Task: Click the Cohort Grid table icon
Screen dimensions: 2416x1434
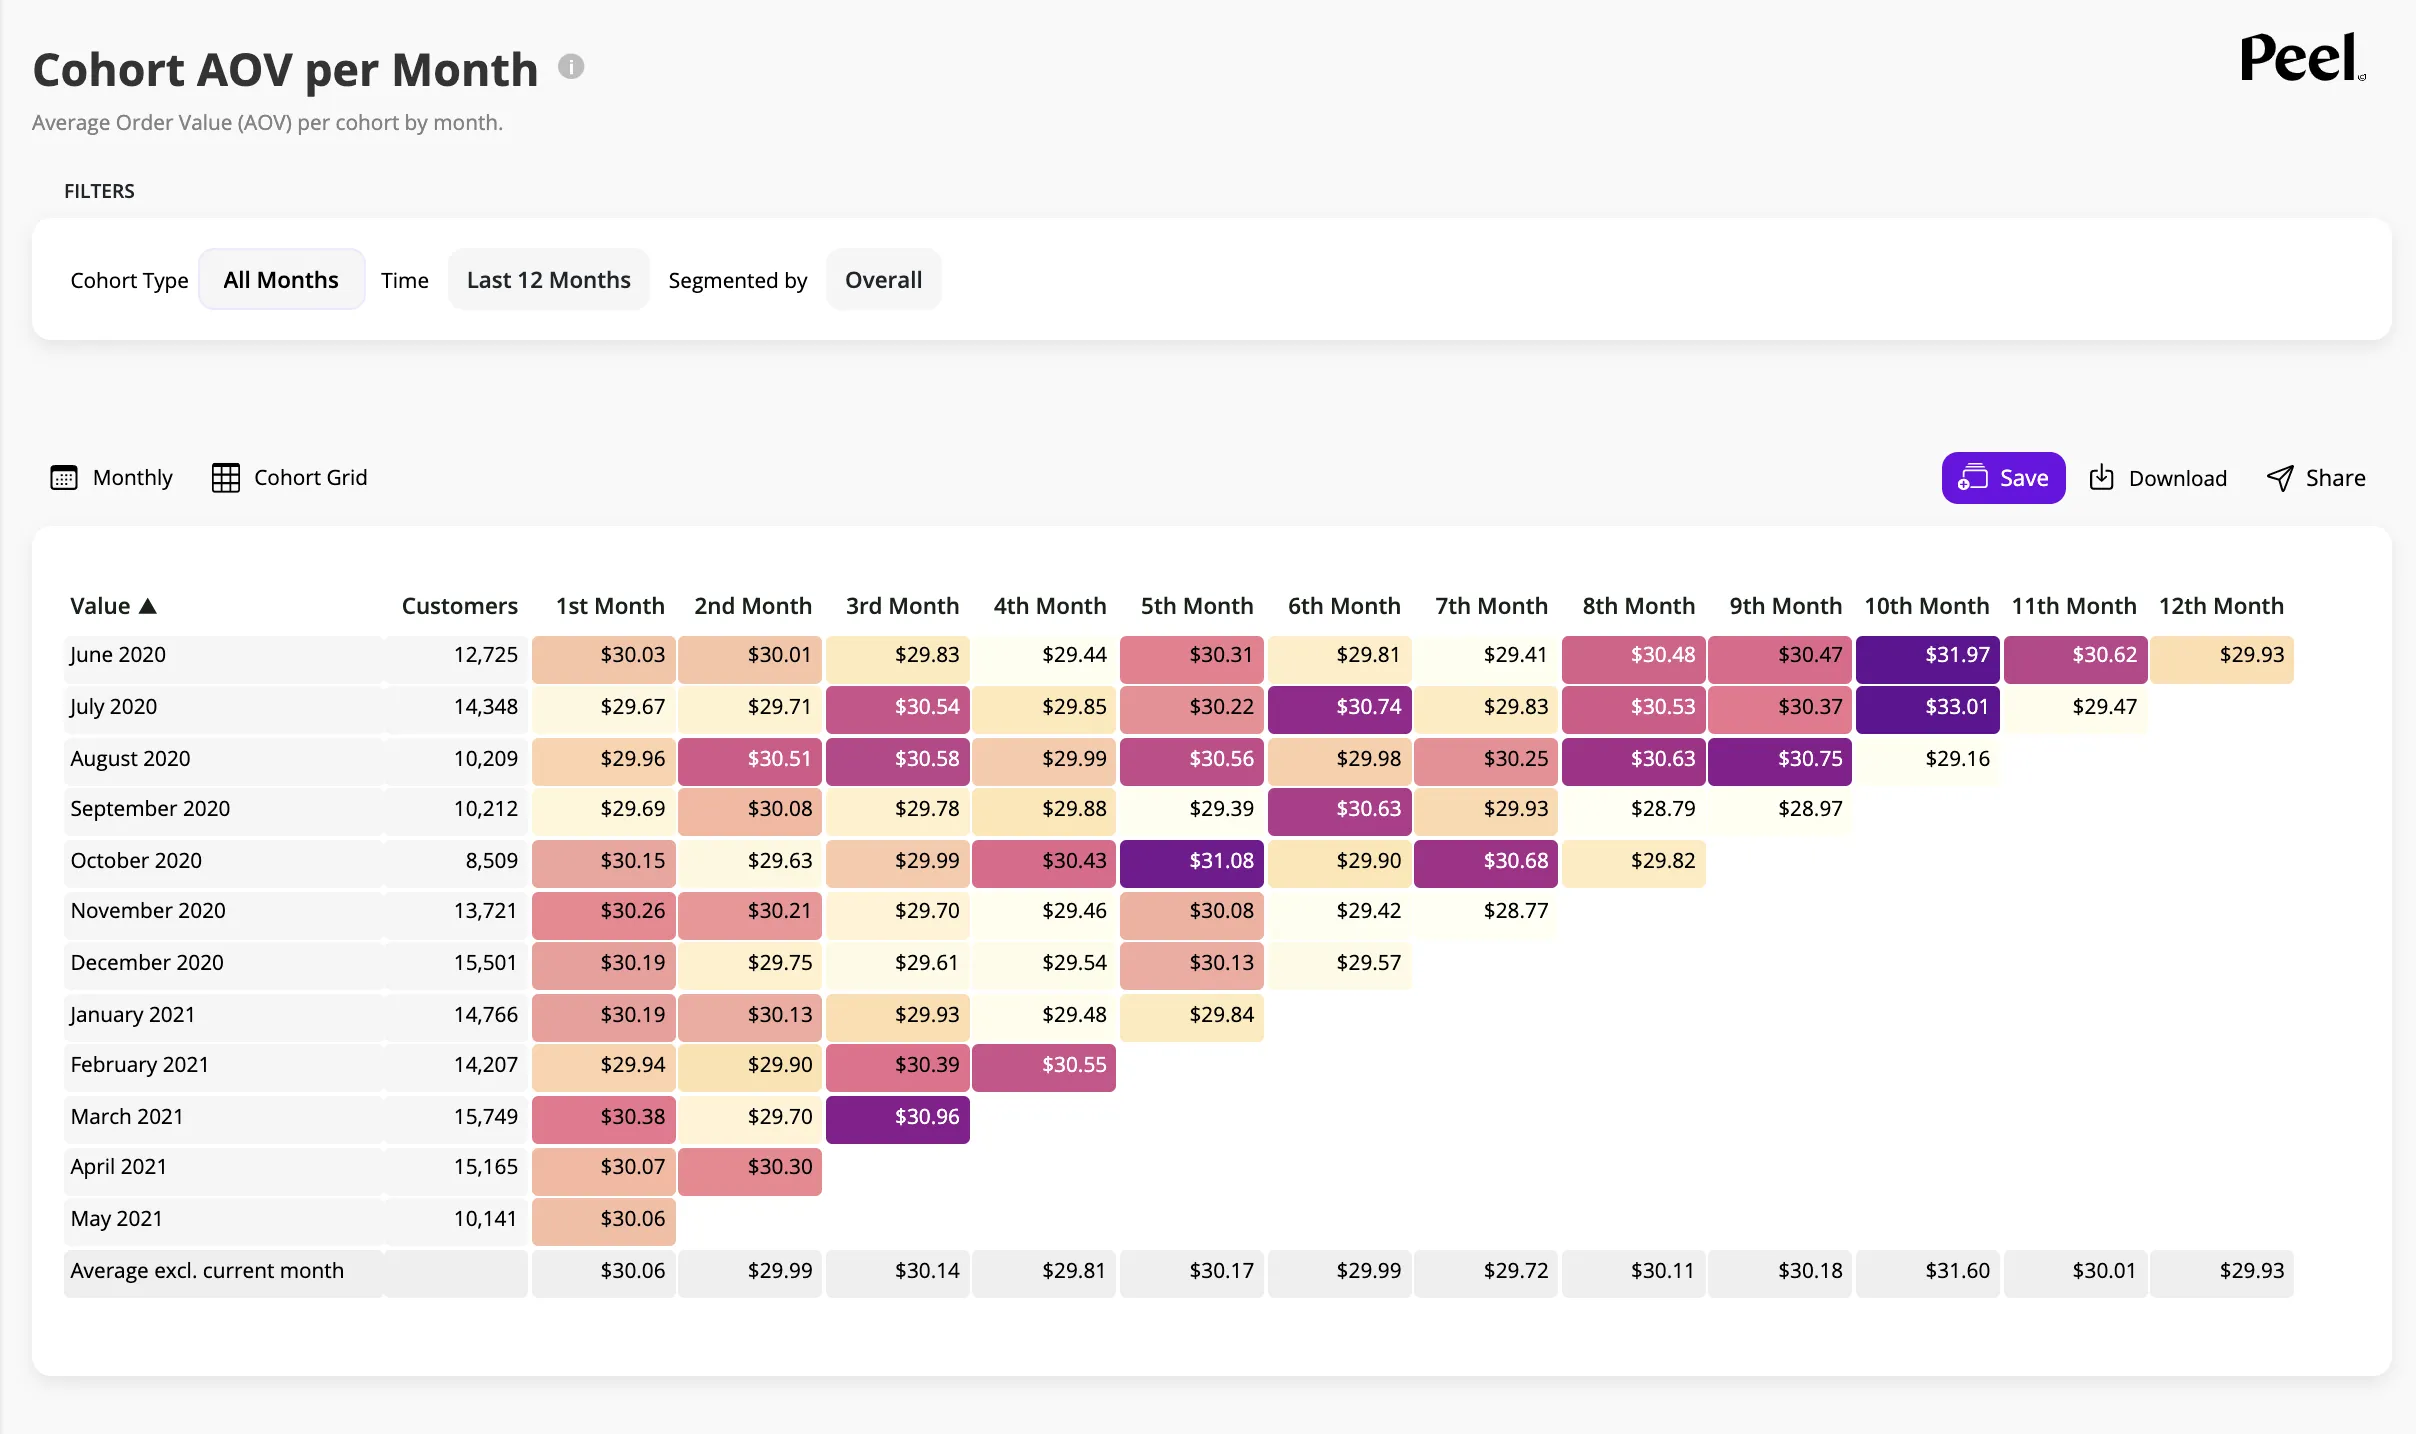Action: pos(226,478)
